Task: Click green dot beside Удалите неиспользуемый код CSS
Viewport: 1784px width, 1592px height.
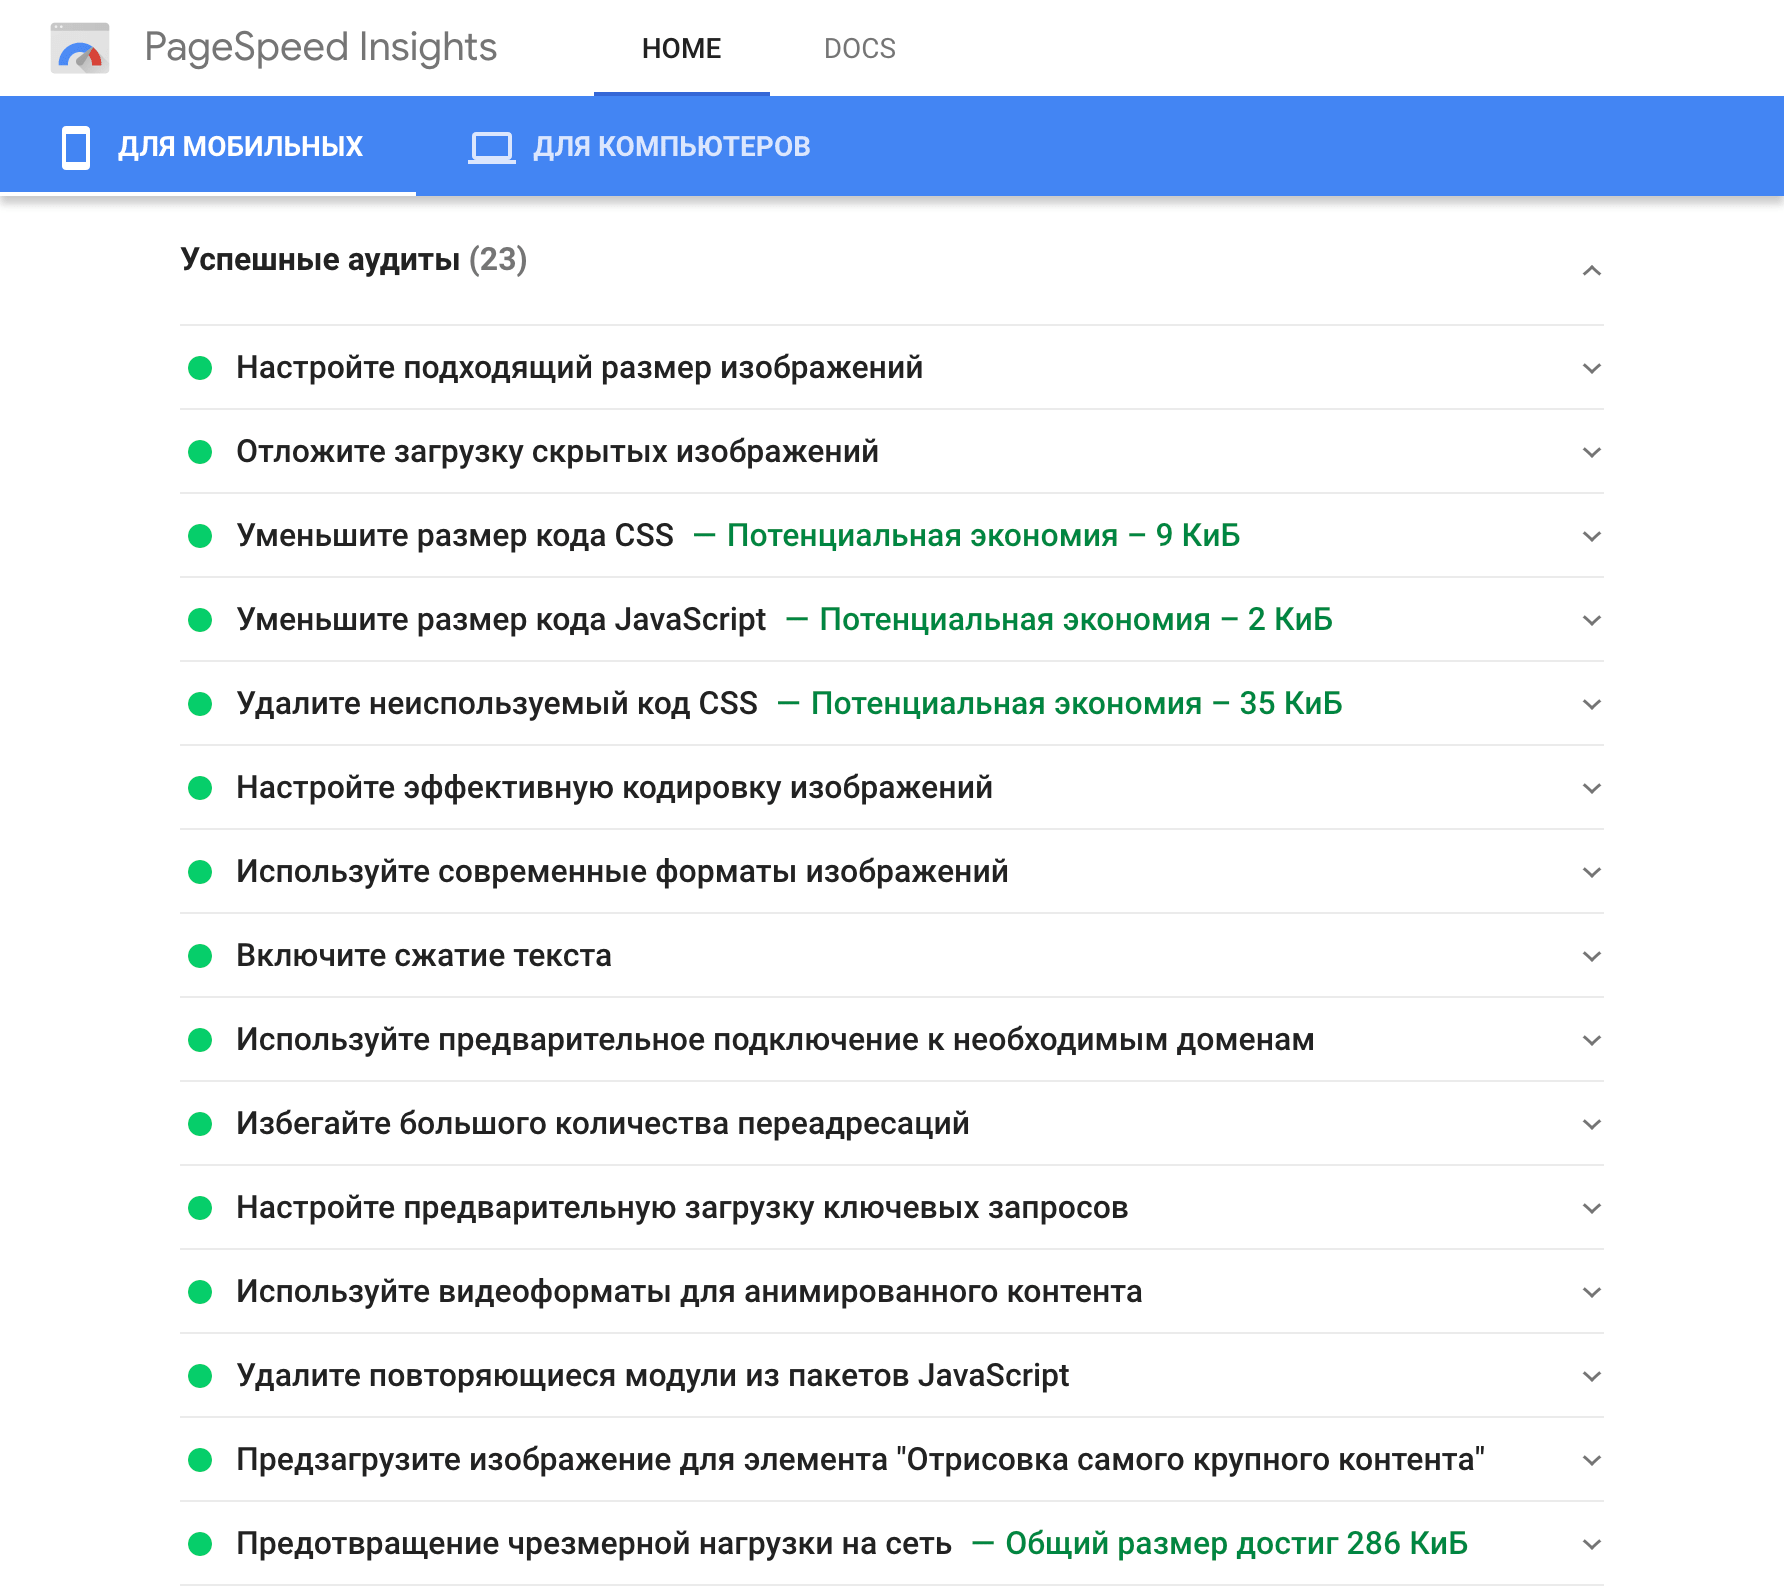Action: [x=200, y=704]
